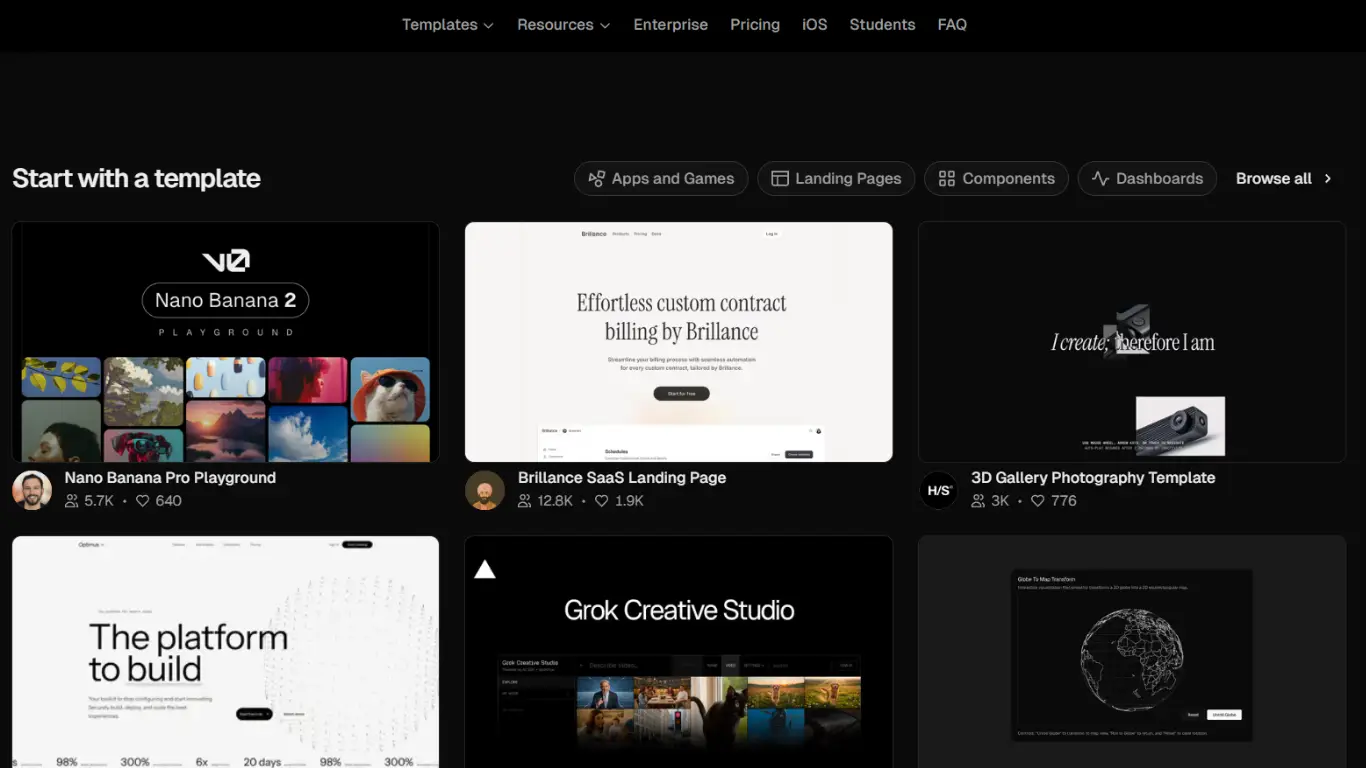Open 'The platform to build' template preview
The width and height of the screenshot is (1366, 768).
coord(226,652)
